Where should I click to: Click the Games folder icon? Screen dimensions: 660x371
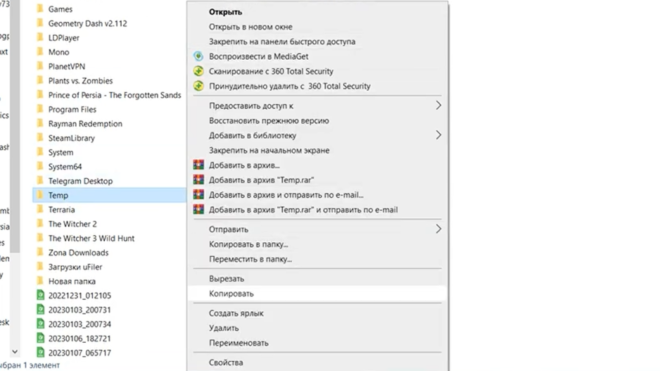[x=40, y=8]
